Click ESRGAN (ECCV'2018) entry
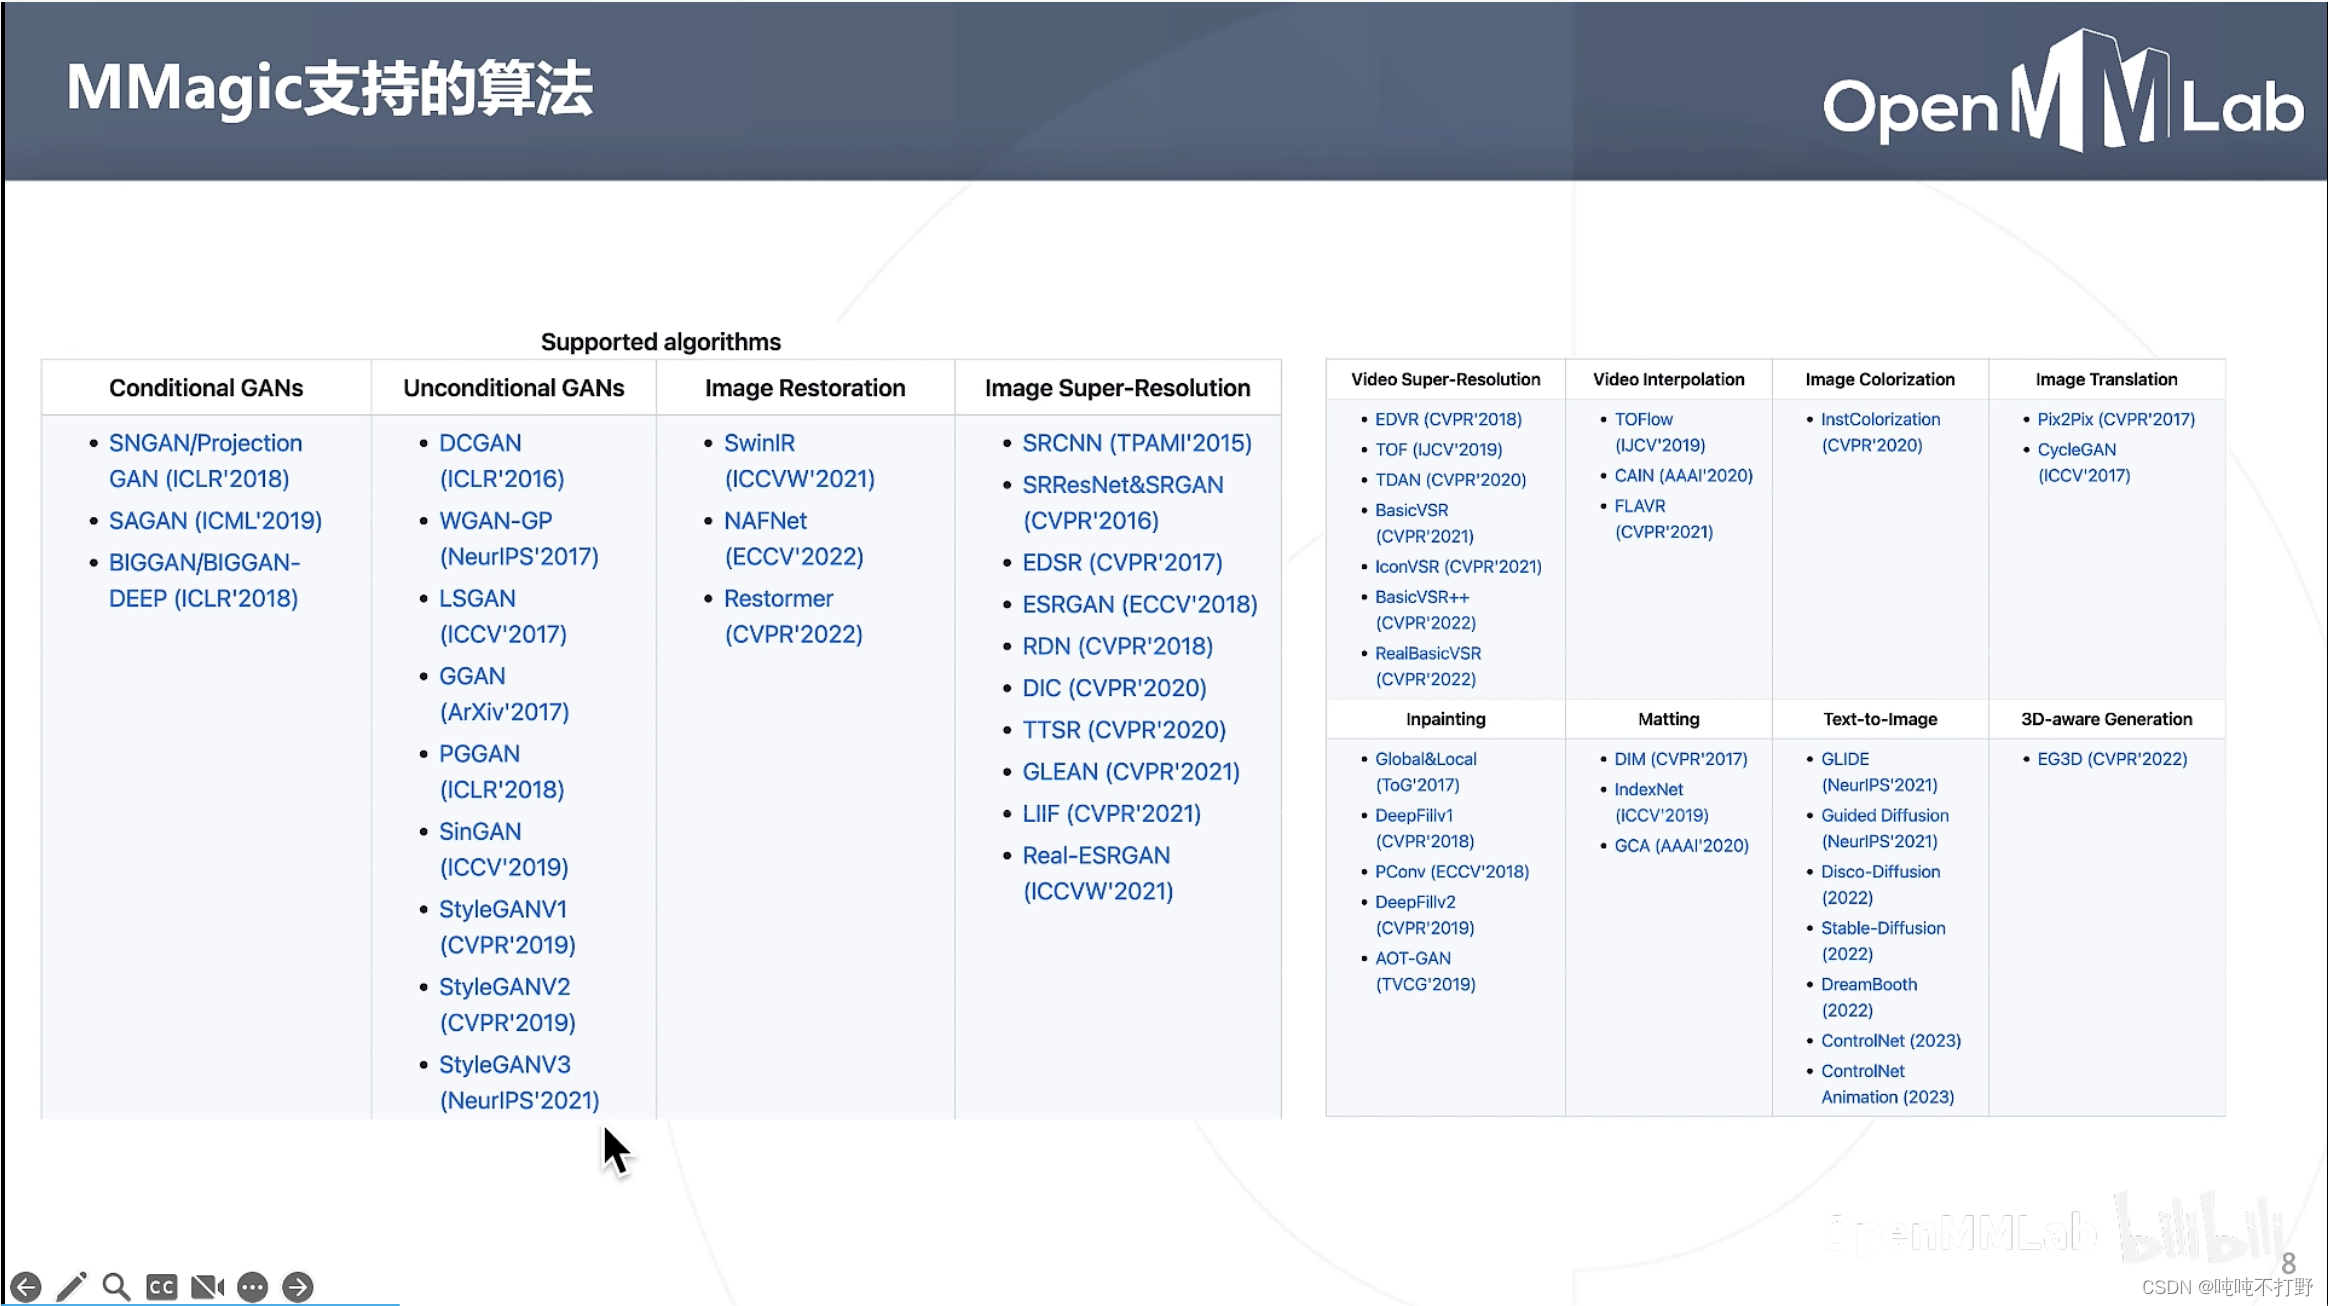 click(1139, 605)
